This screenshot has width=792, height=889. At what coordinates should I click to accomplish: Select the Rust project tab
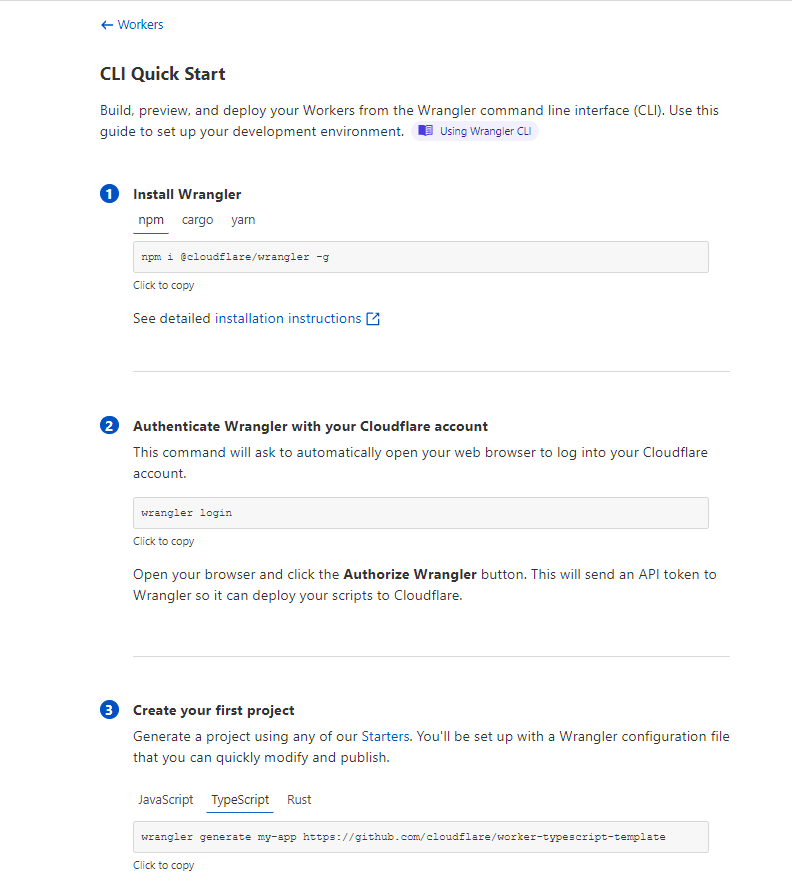pyautogui.click(x=299, y=800)
